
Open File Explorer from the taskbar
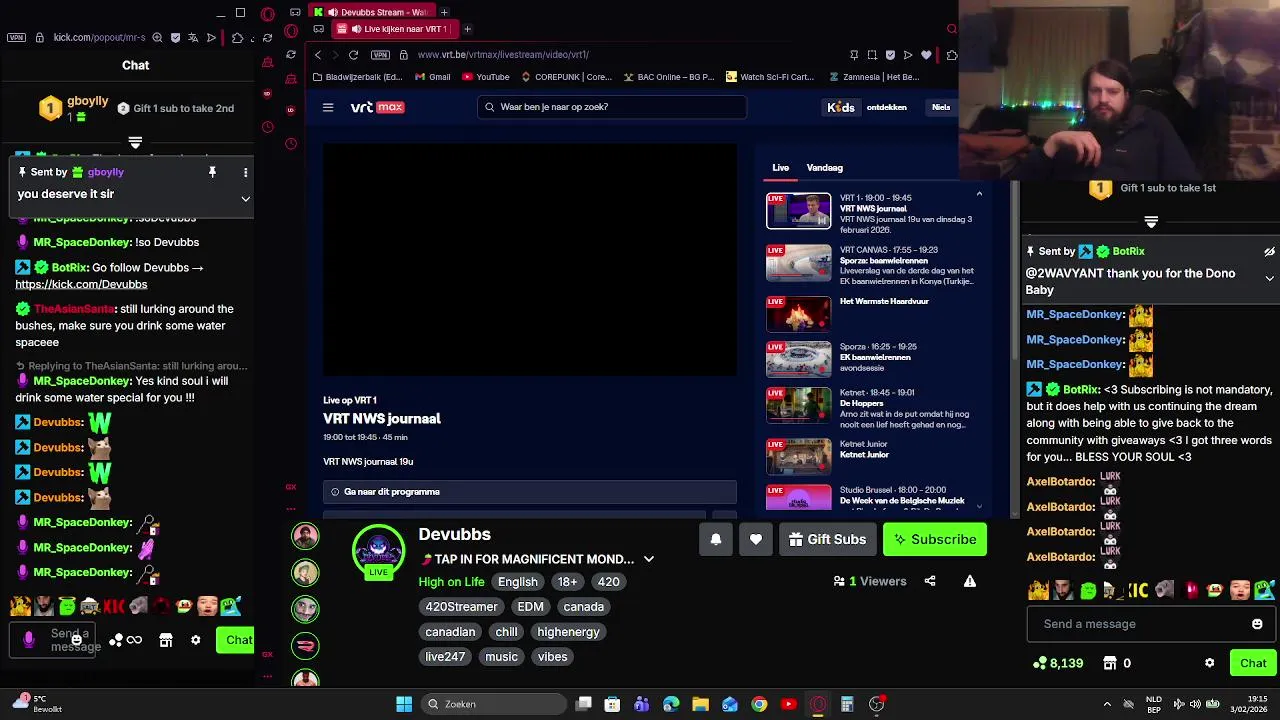[x=700, y=704]
